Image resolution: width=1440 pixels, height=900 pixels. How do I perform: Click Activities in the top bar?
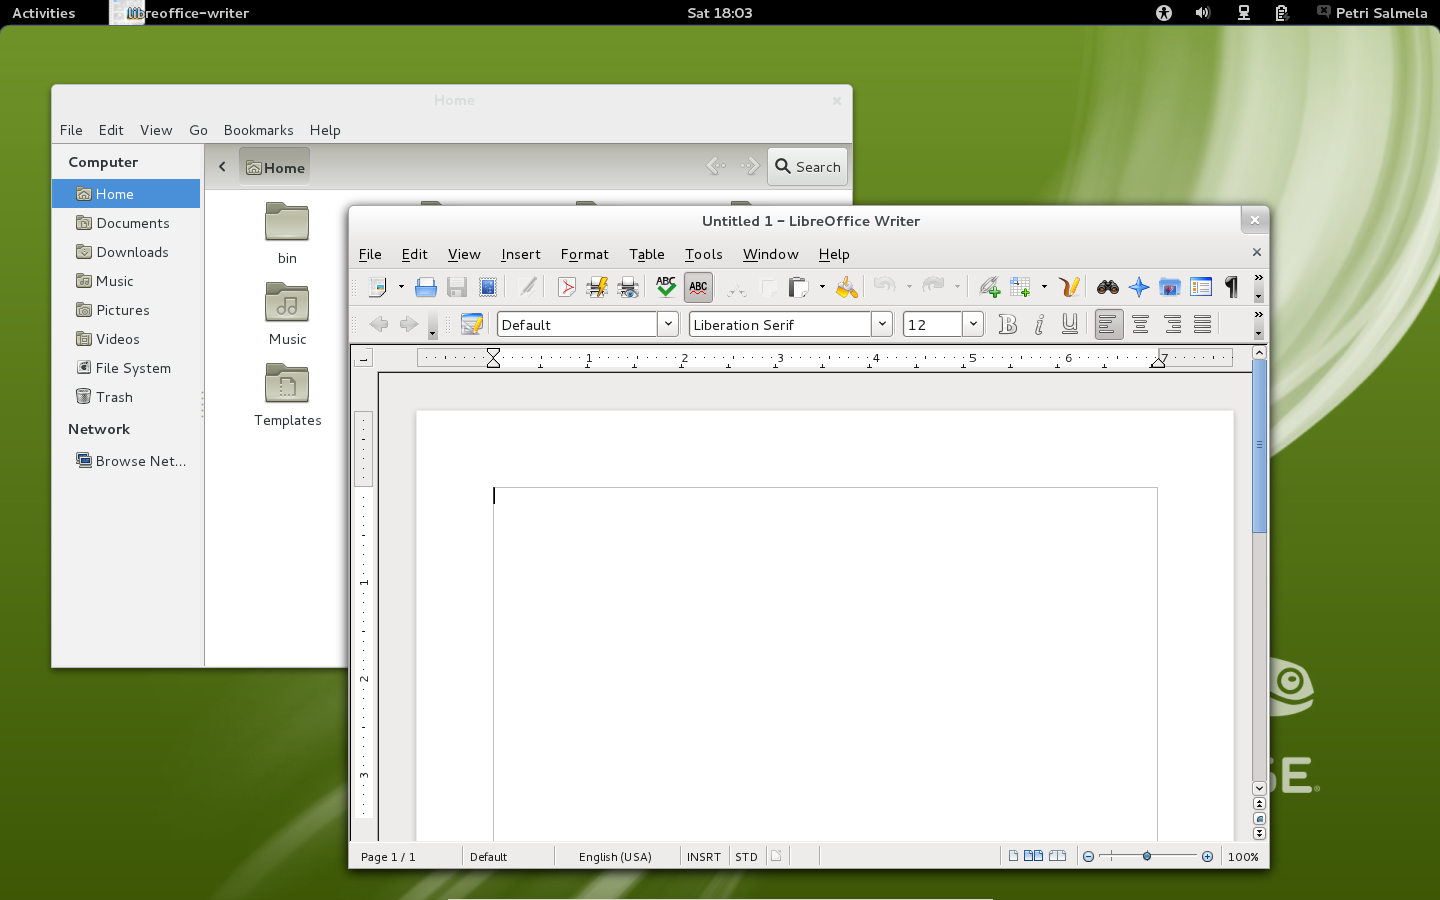[44, 13]
